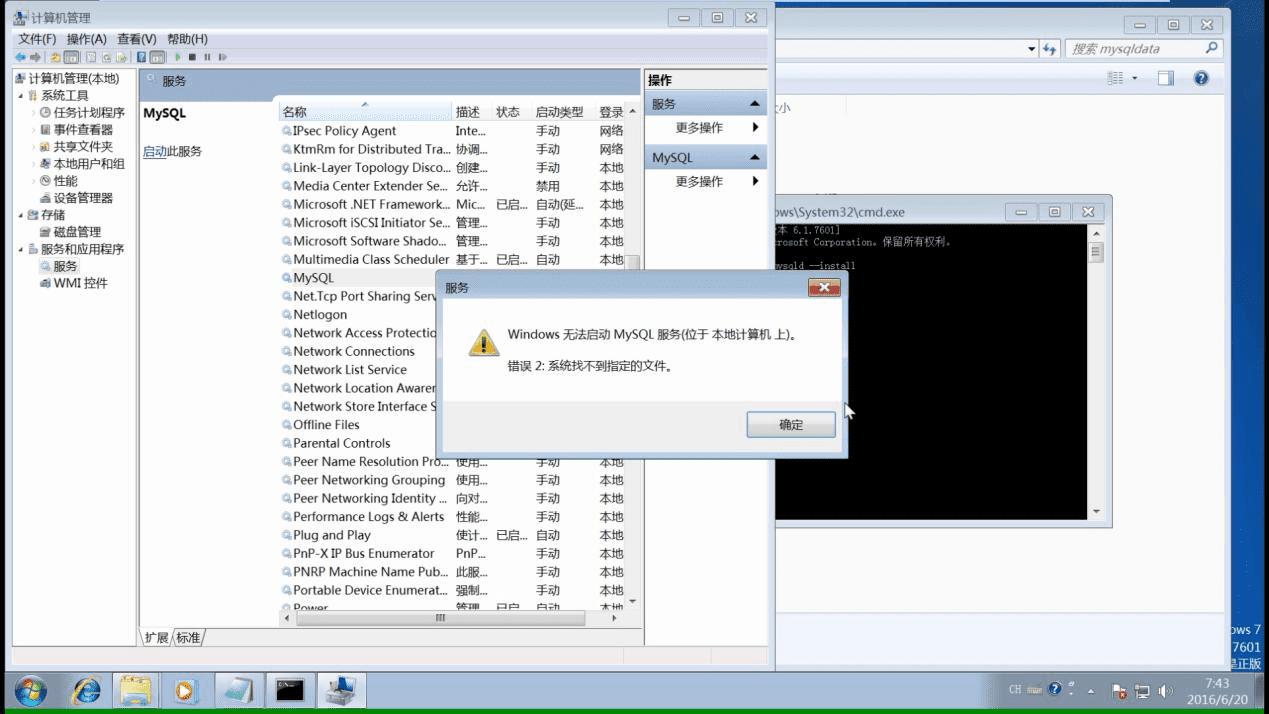Open the cmd.exe window from the taskbar

tap(288, 689)
